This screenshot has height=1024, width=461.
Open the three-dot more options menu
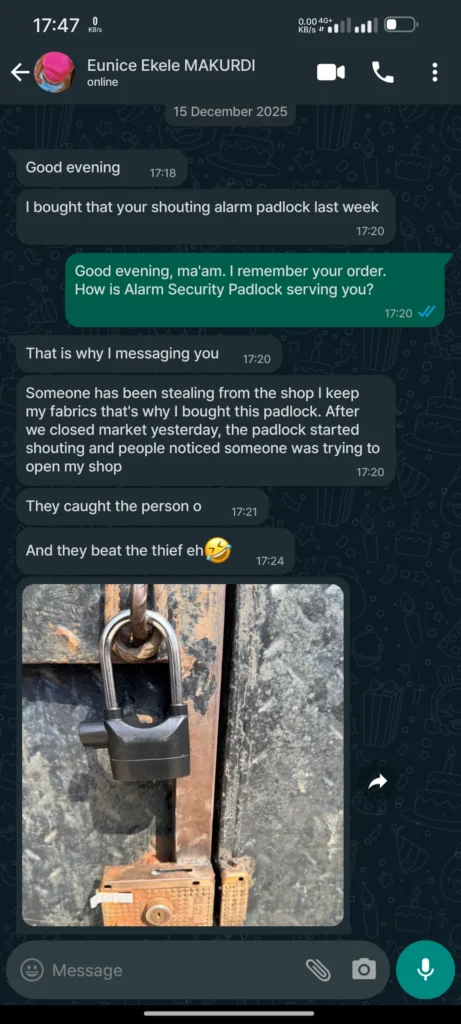pos(435,72)
